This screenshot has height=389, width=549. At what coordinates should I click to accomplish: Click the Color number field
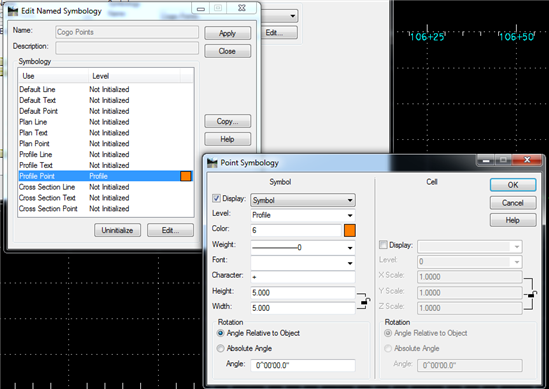[x=296, y=230]
